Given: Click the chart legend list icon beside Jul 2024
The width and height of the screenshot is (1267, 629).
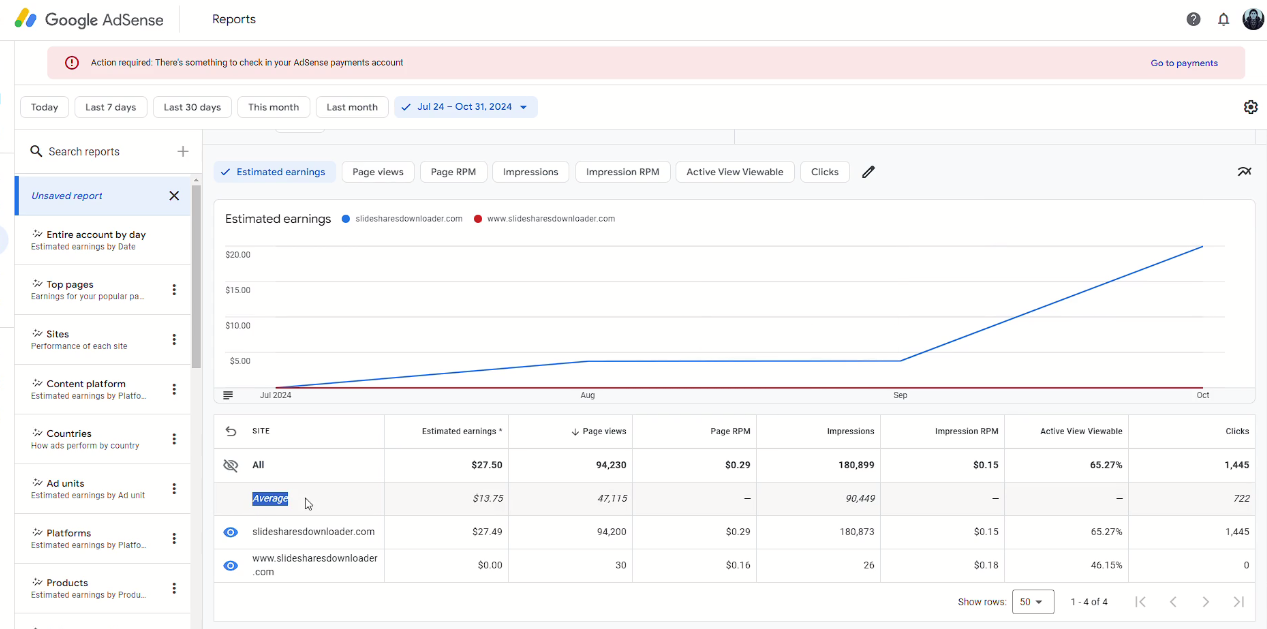Looking at the screenshot, I should pyautogui.click(x=228, y=395).
